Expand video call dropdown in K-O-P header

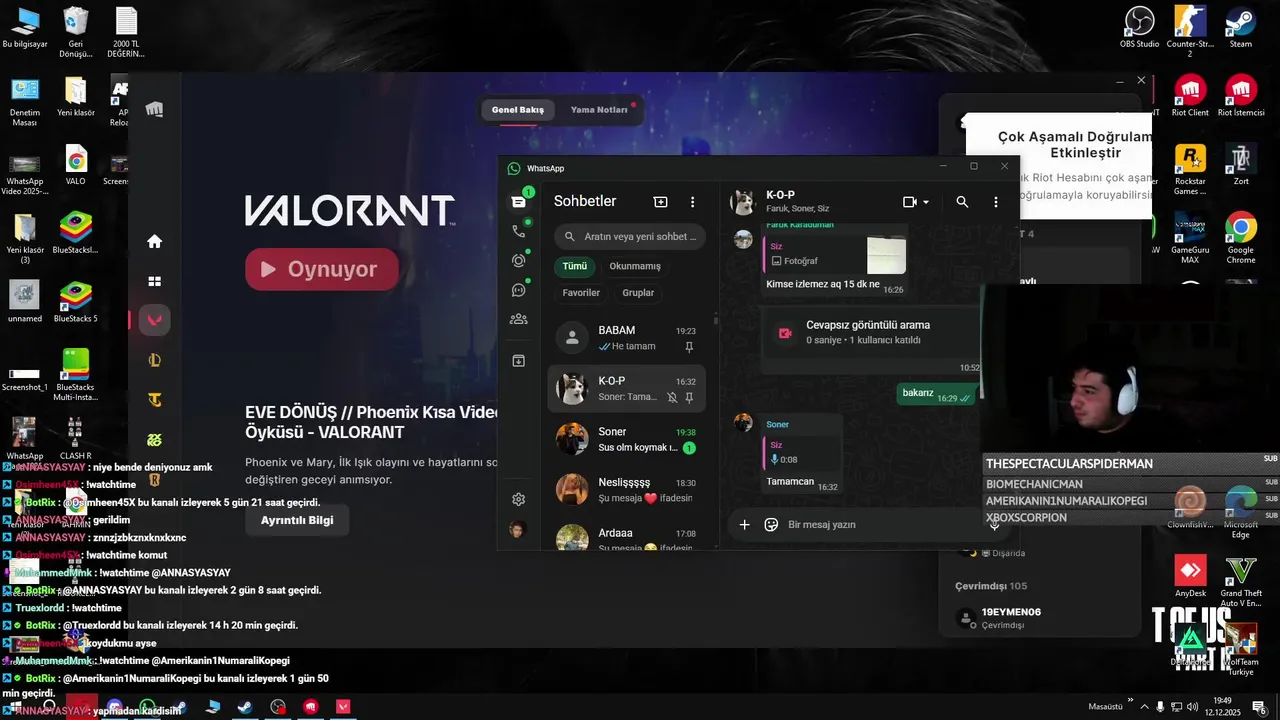(926, 202)
